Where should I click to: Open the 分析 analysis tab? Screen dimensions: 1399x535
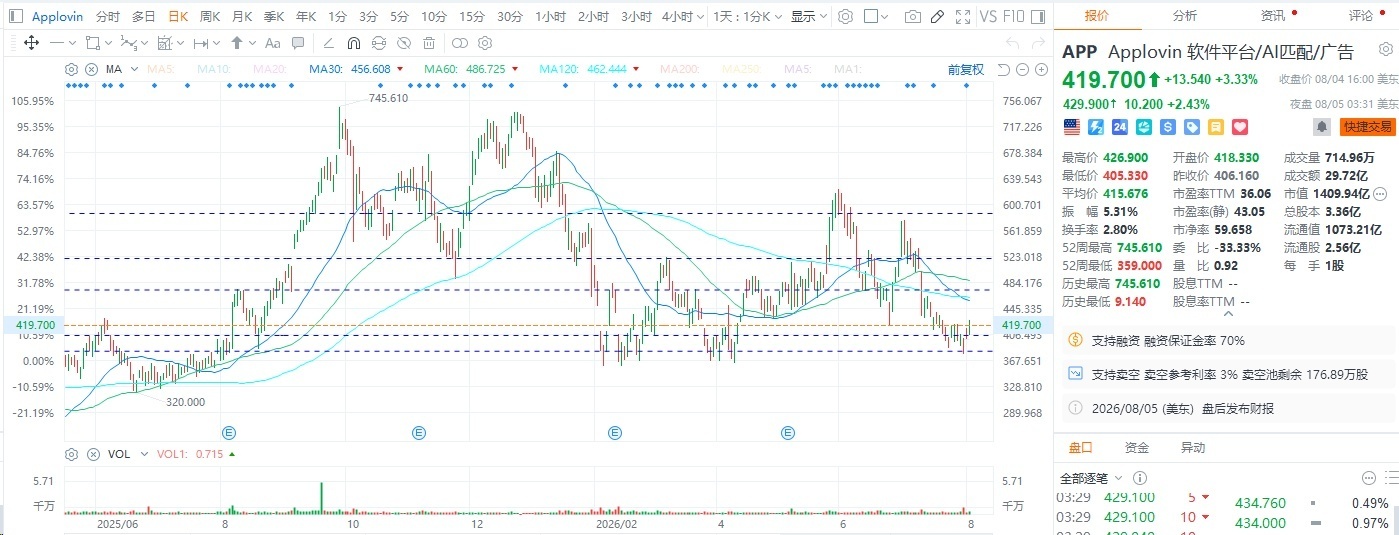click(x=1184, y=15)
